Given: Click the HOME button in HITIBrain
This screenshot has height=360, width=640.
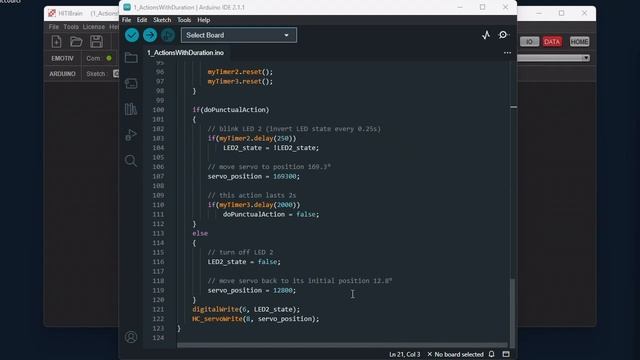Looking at the screenshot, I should [x=579, y=42].
